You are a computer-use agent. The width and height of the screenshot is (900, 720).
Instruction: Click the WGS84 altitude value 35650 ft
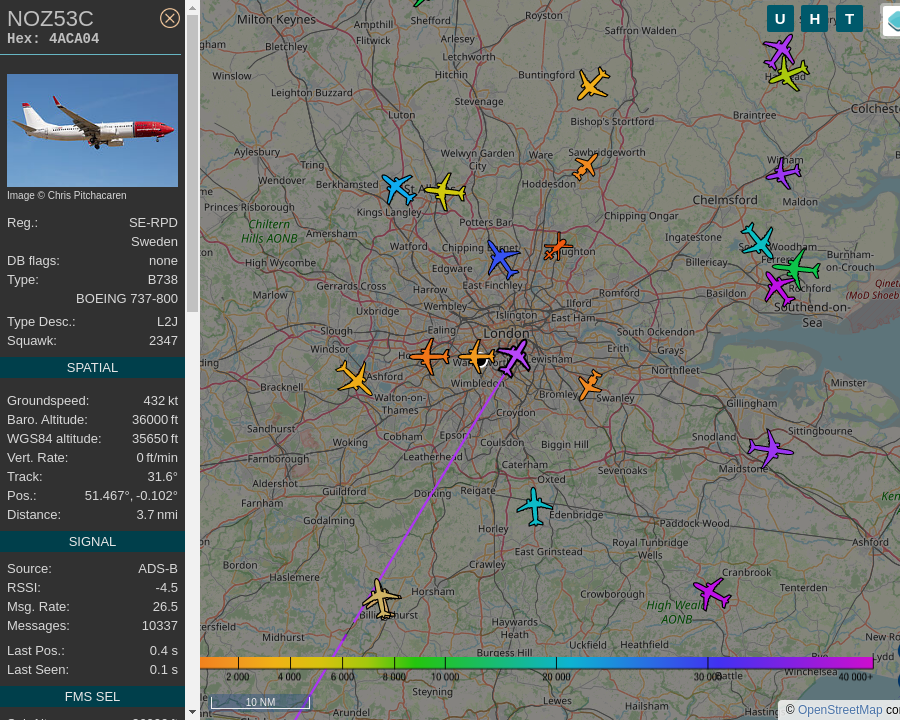(x=155, y=439)
